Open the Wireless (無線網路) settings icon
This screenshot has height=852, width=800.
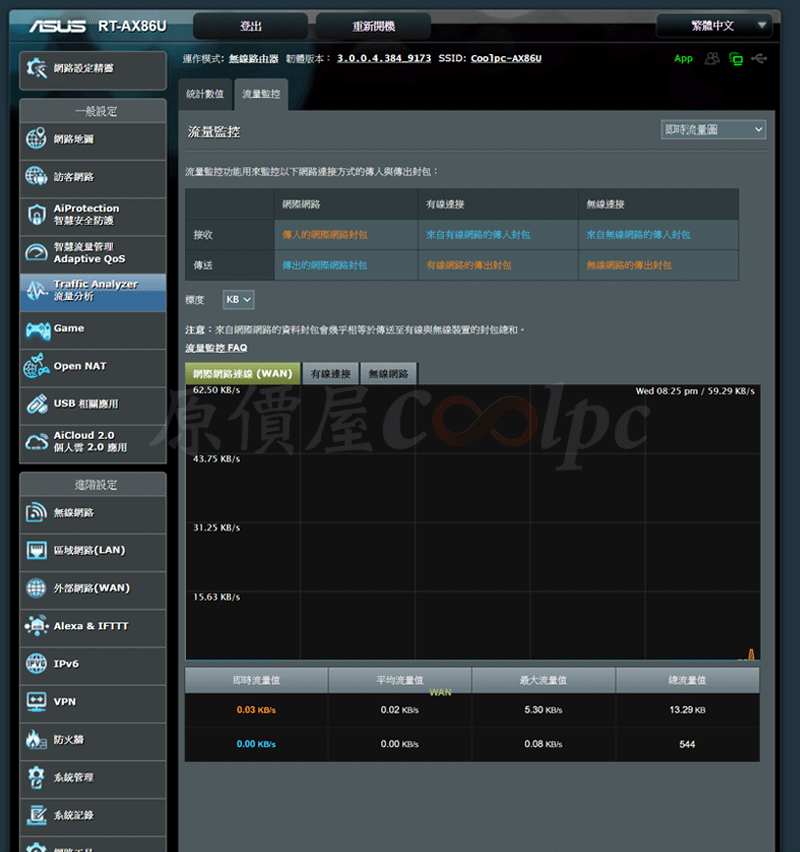coord(36,512)
